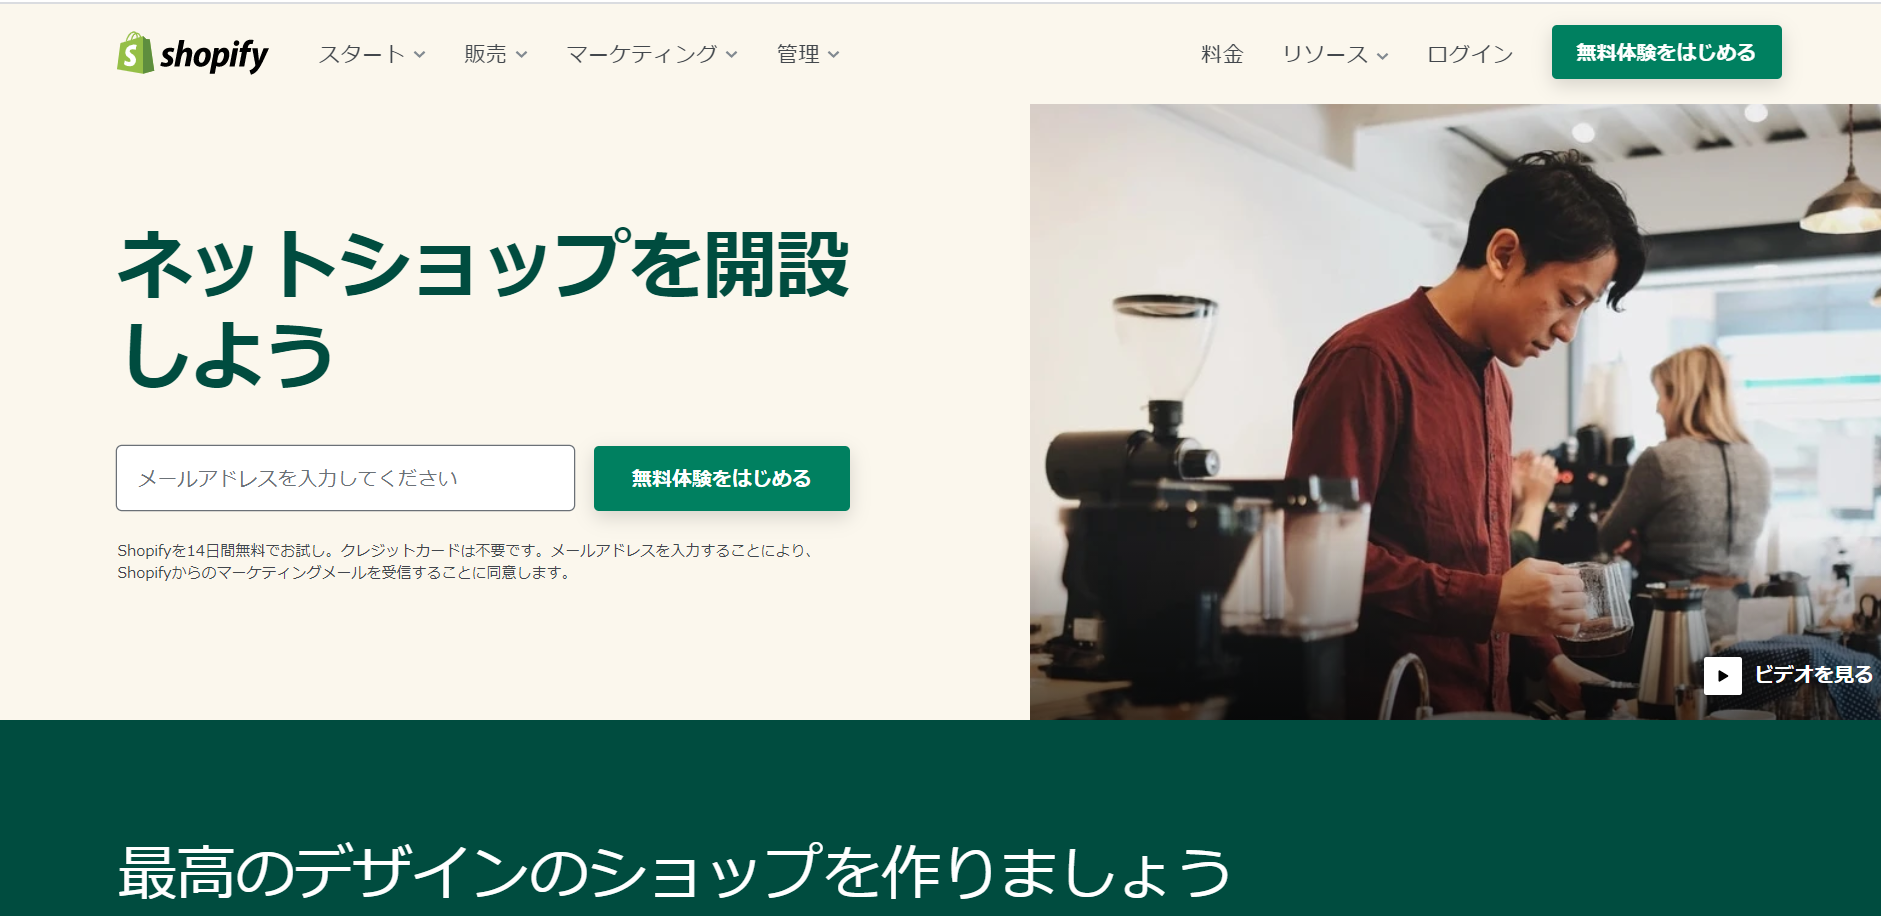Go to ログイン in the header
The height and width of the screenshot is (916, 1881).
pyautogui.click(x=1470, y=54)
